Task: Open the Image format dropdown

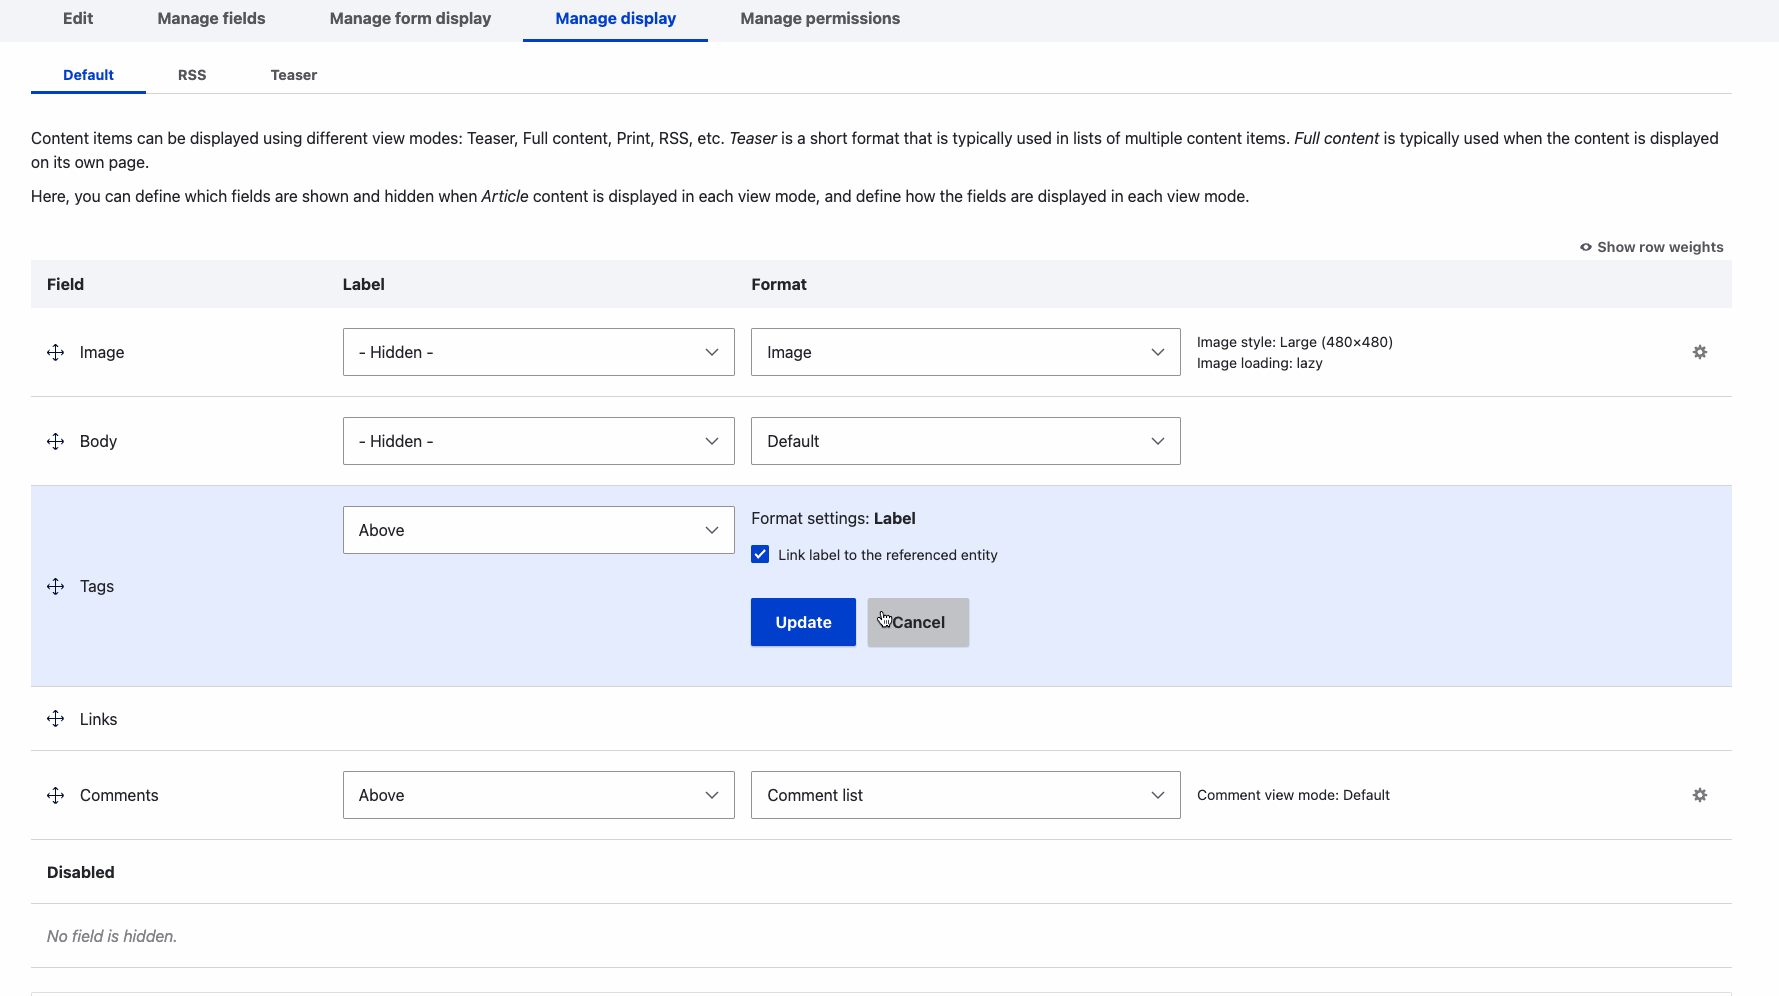Action: [x=965, y=352]
